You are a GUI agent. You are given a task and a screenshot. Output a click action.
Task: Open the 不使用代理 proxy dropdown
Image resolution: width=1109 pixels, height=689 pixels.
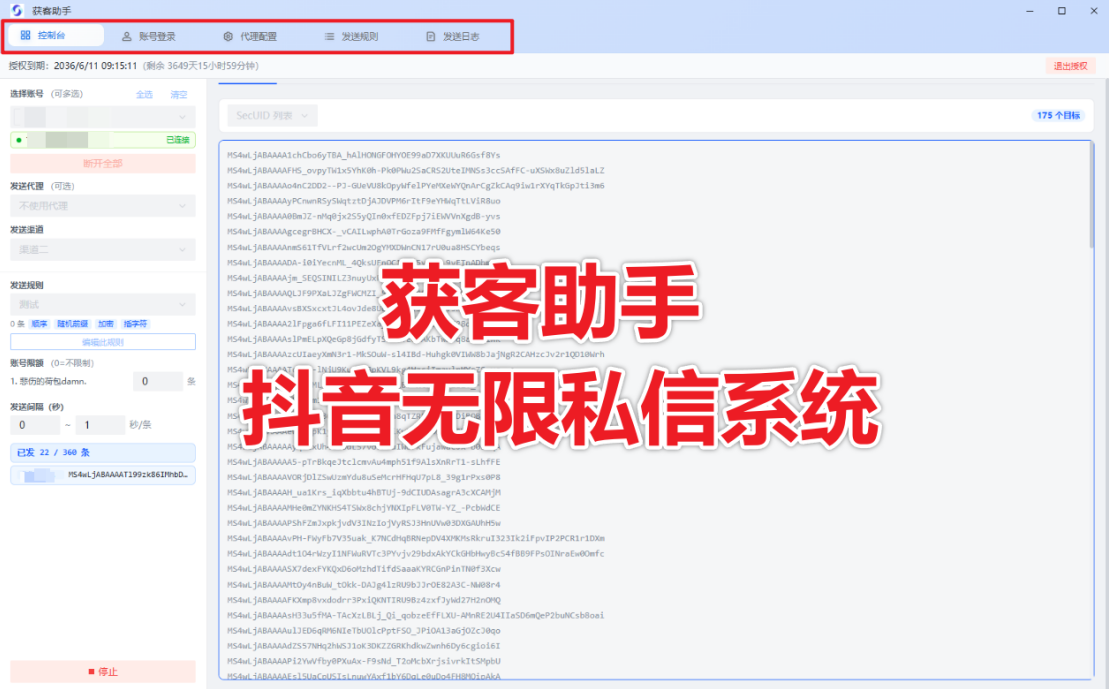tap(103, 206)
